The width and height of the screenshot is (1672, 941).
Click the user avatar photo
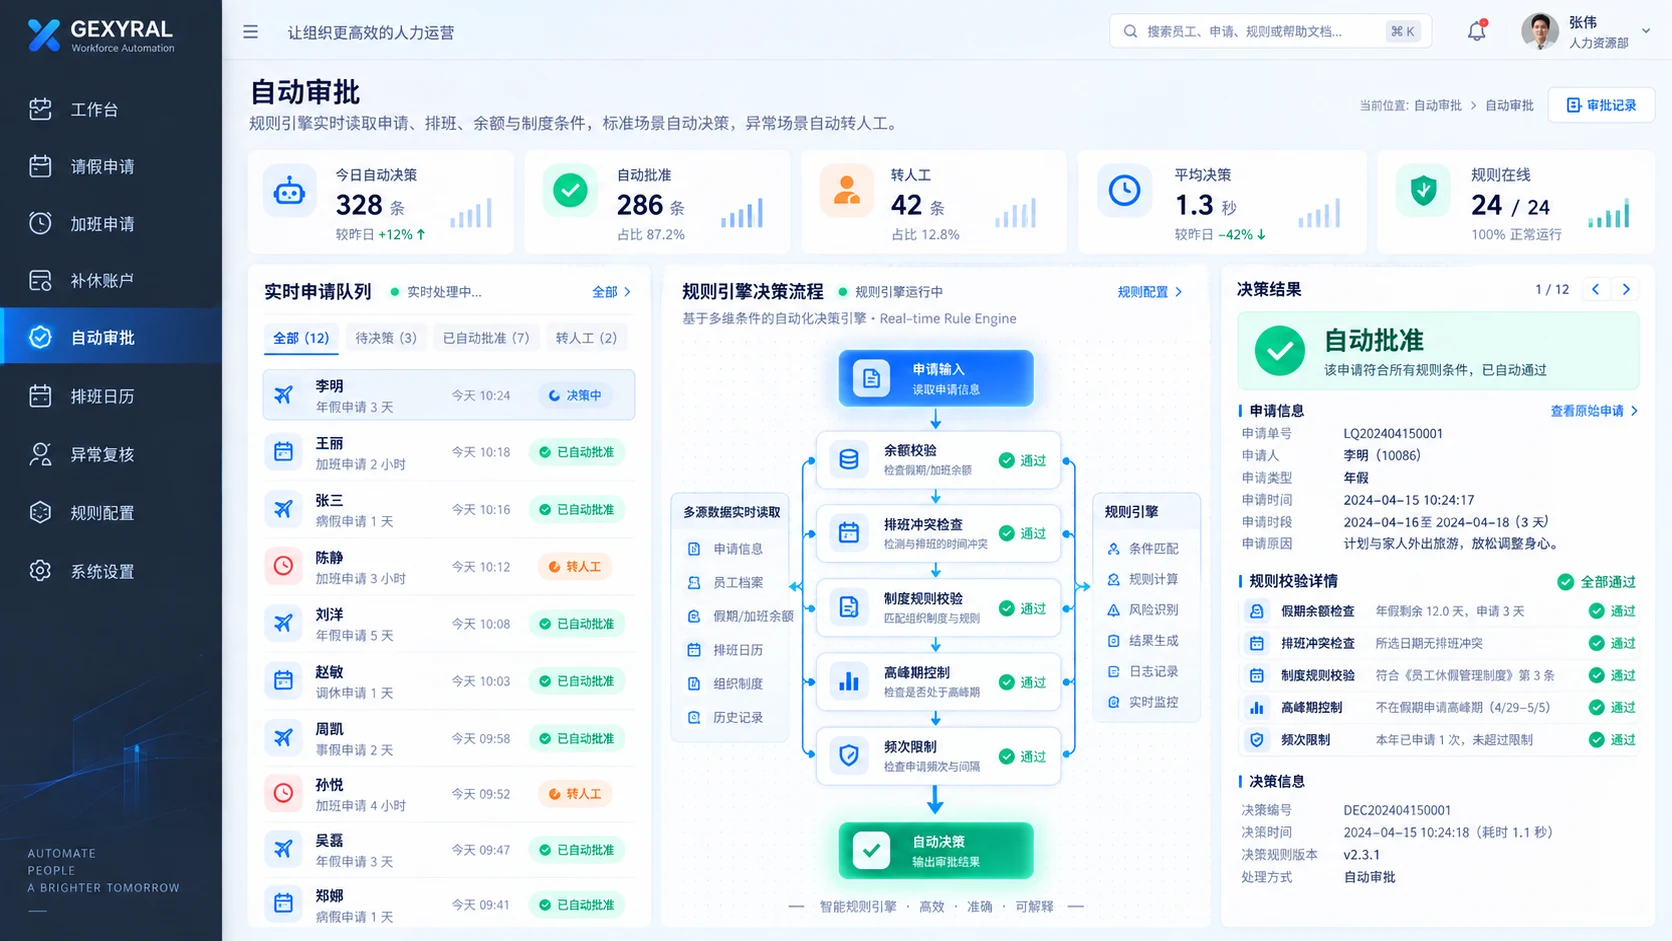click(1540, 31)
